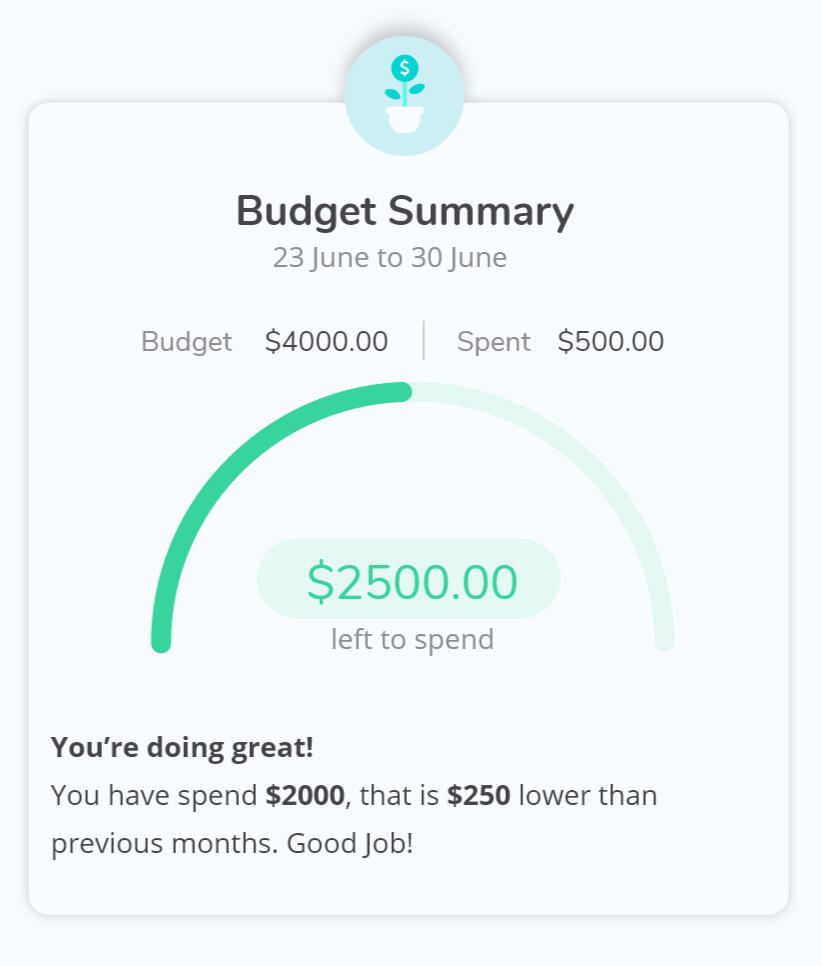822x966 pixels.
Task: Click the unfilled light part of the arc
Action: [x=590, y=470]
